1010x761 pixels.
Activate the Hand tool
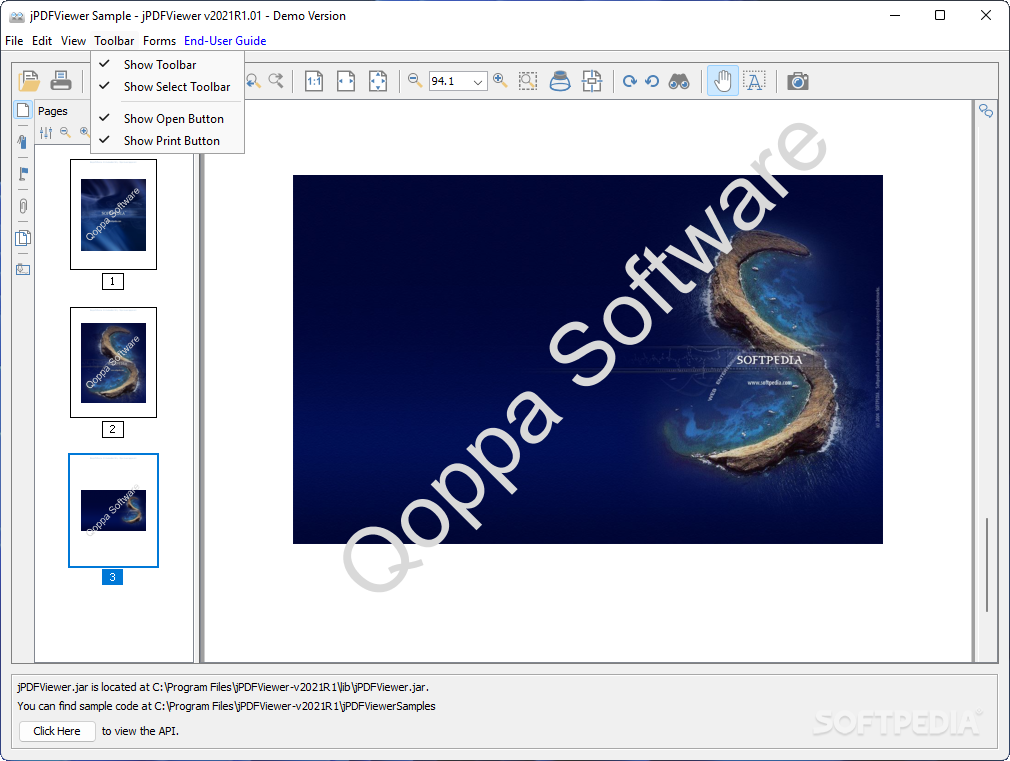click(723, 81)
